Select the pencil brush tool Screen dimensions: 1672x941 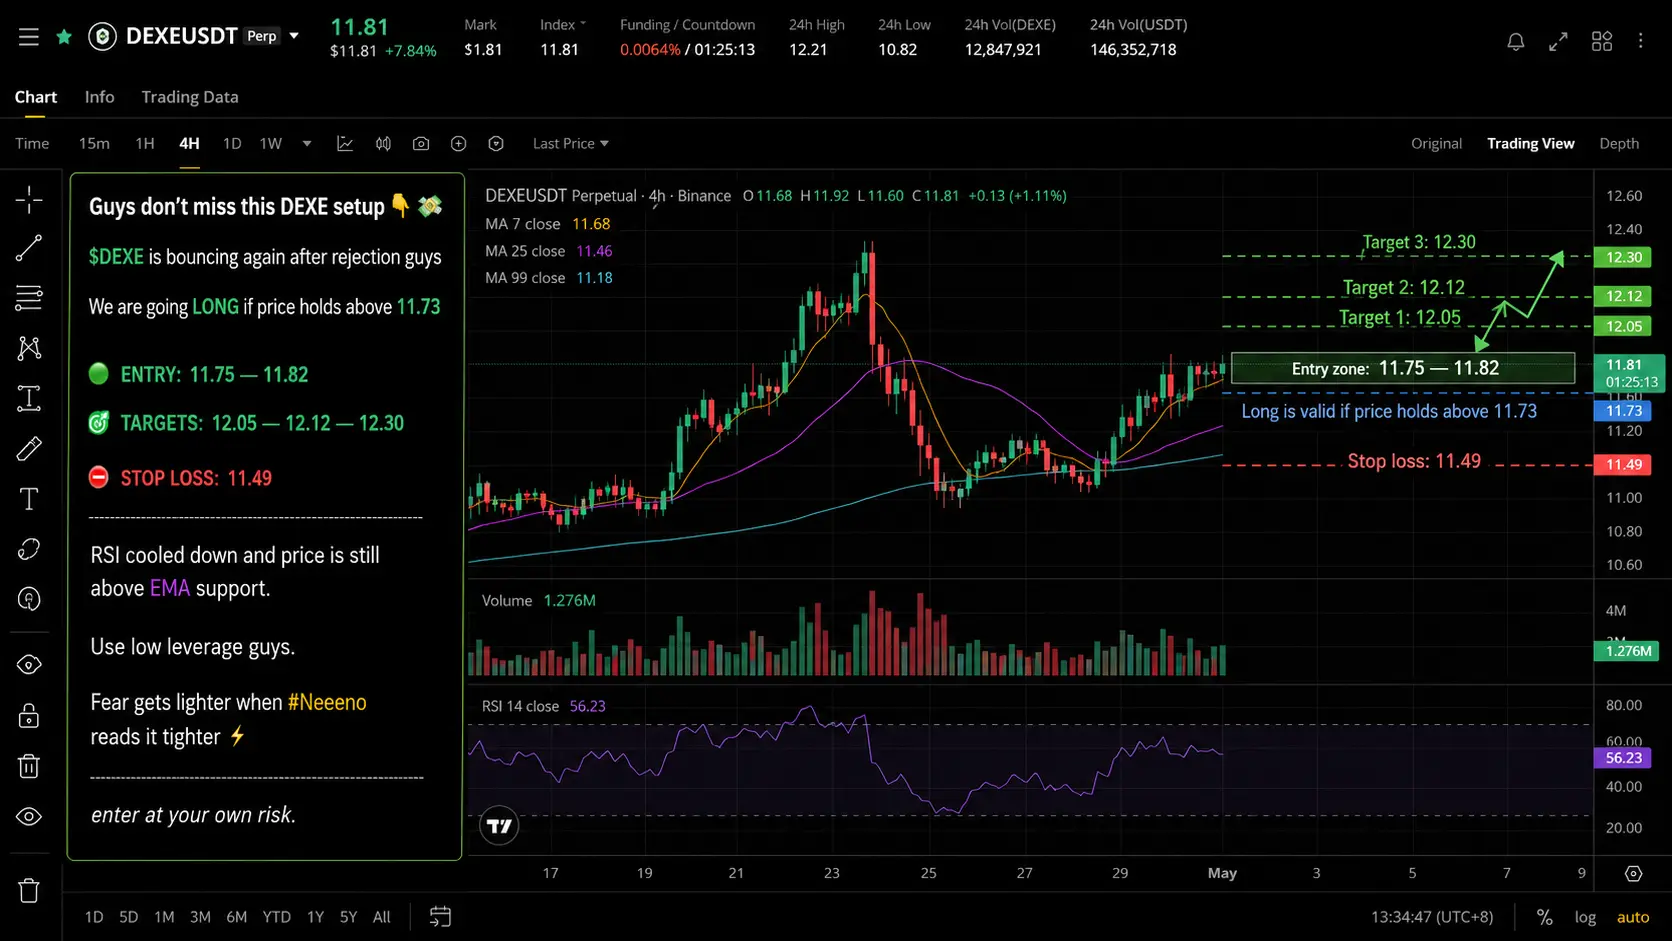pos(29,449)
